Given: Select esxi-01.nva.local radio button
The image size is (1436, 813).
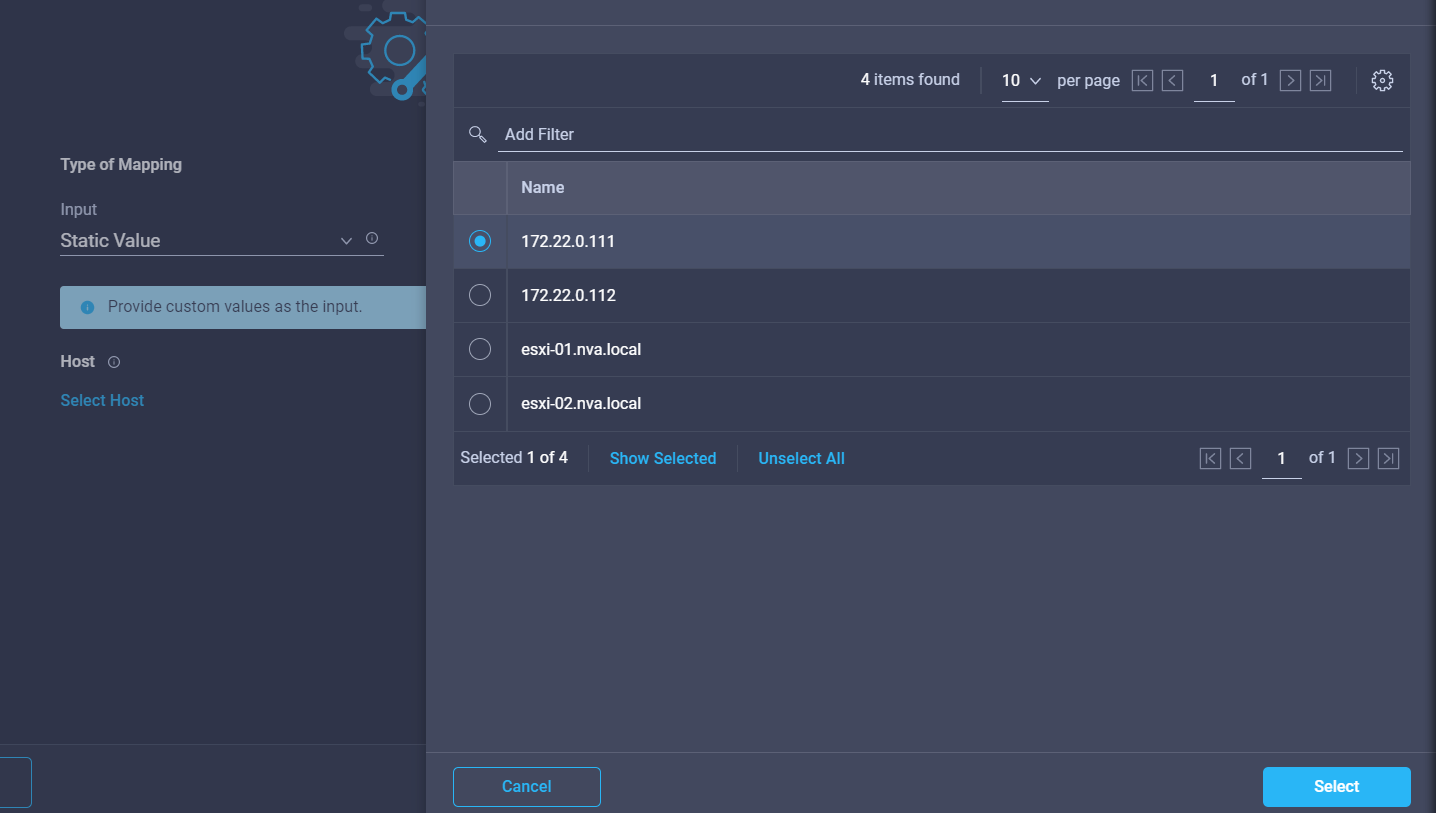Looking at the screenshot, I should coord(480,349).
